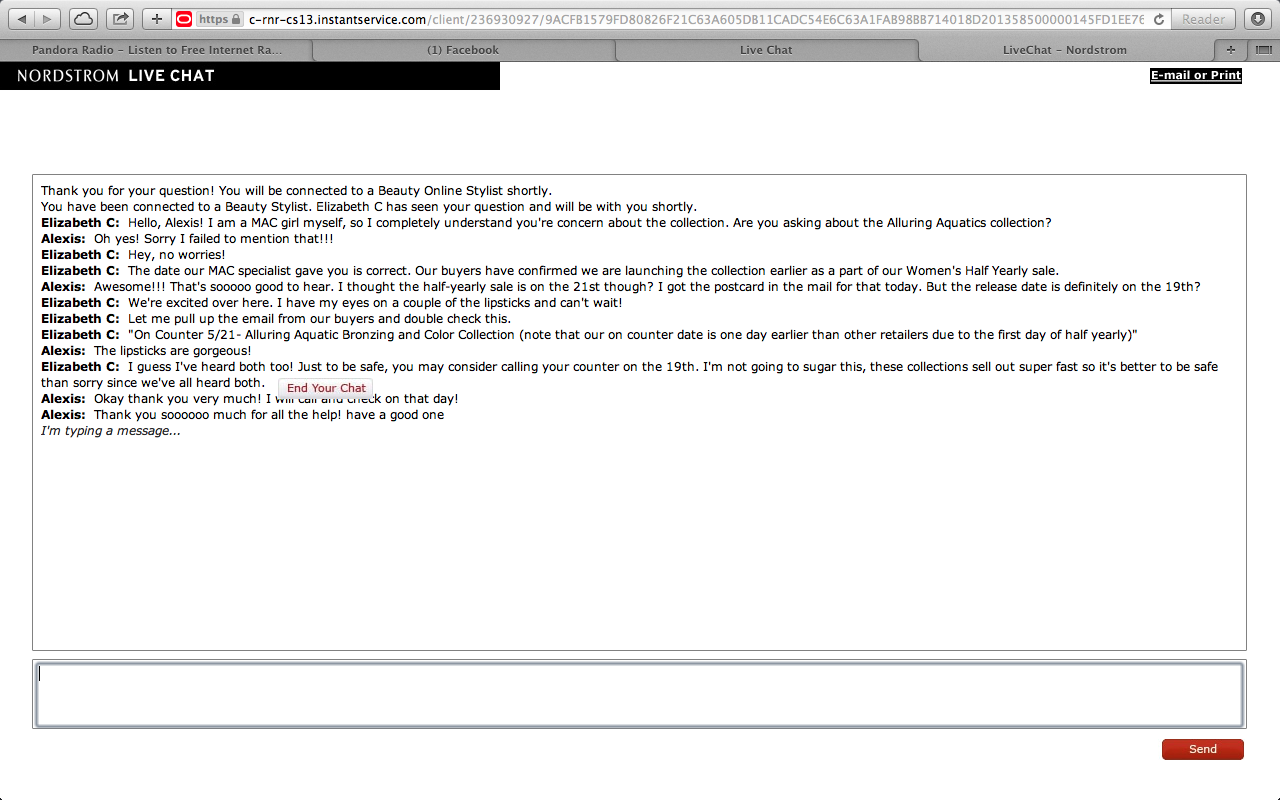Switch to the (1) Facebook tab
This screenshot has height=800, width=1280.
[463, 50]
